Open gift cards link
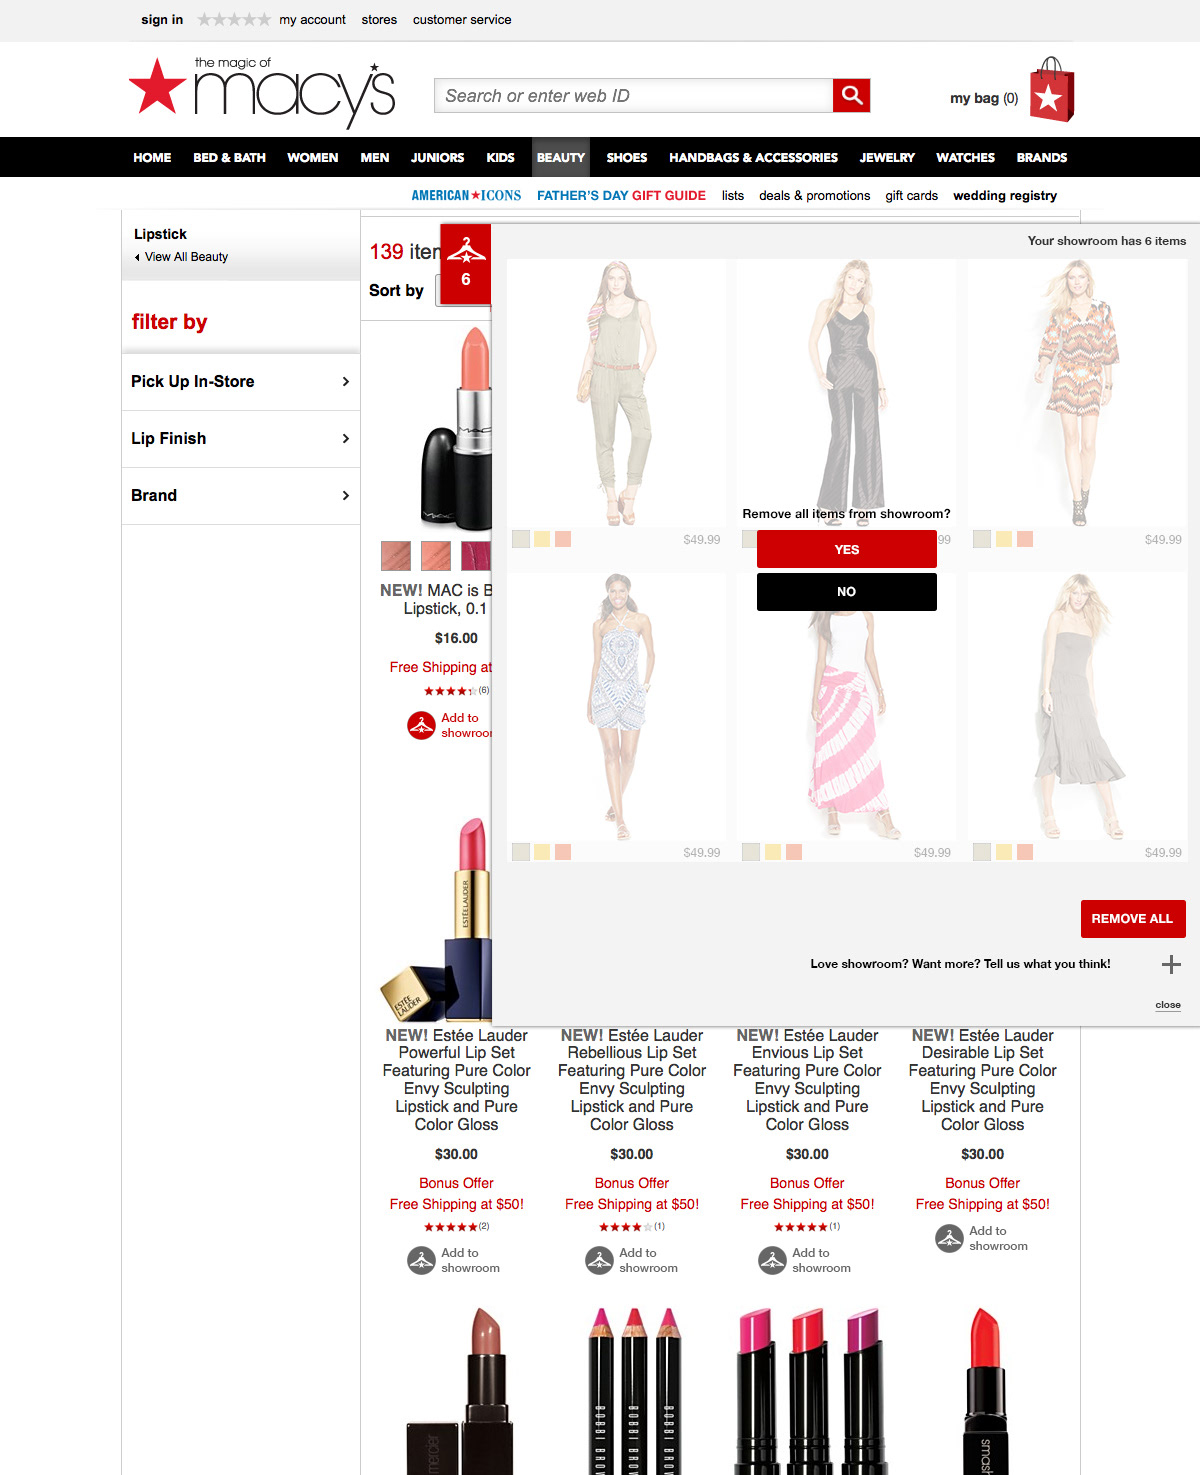 pos(911,195)
